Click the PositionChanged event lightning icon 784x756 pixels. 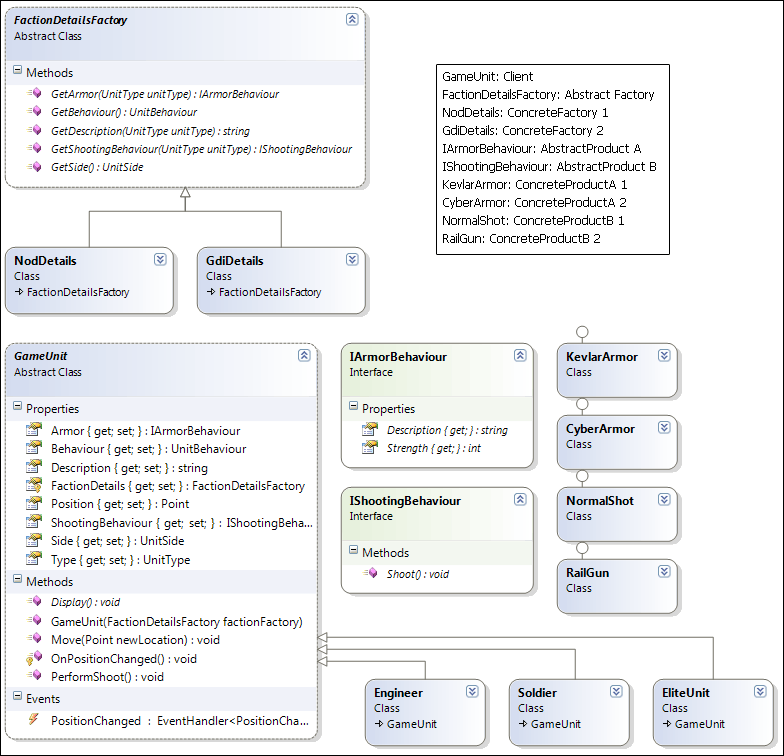[34, 719]
